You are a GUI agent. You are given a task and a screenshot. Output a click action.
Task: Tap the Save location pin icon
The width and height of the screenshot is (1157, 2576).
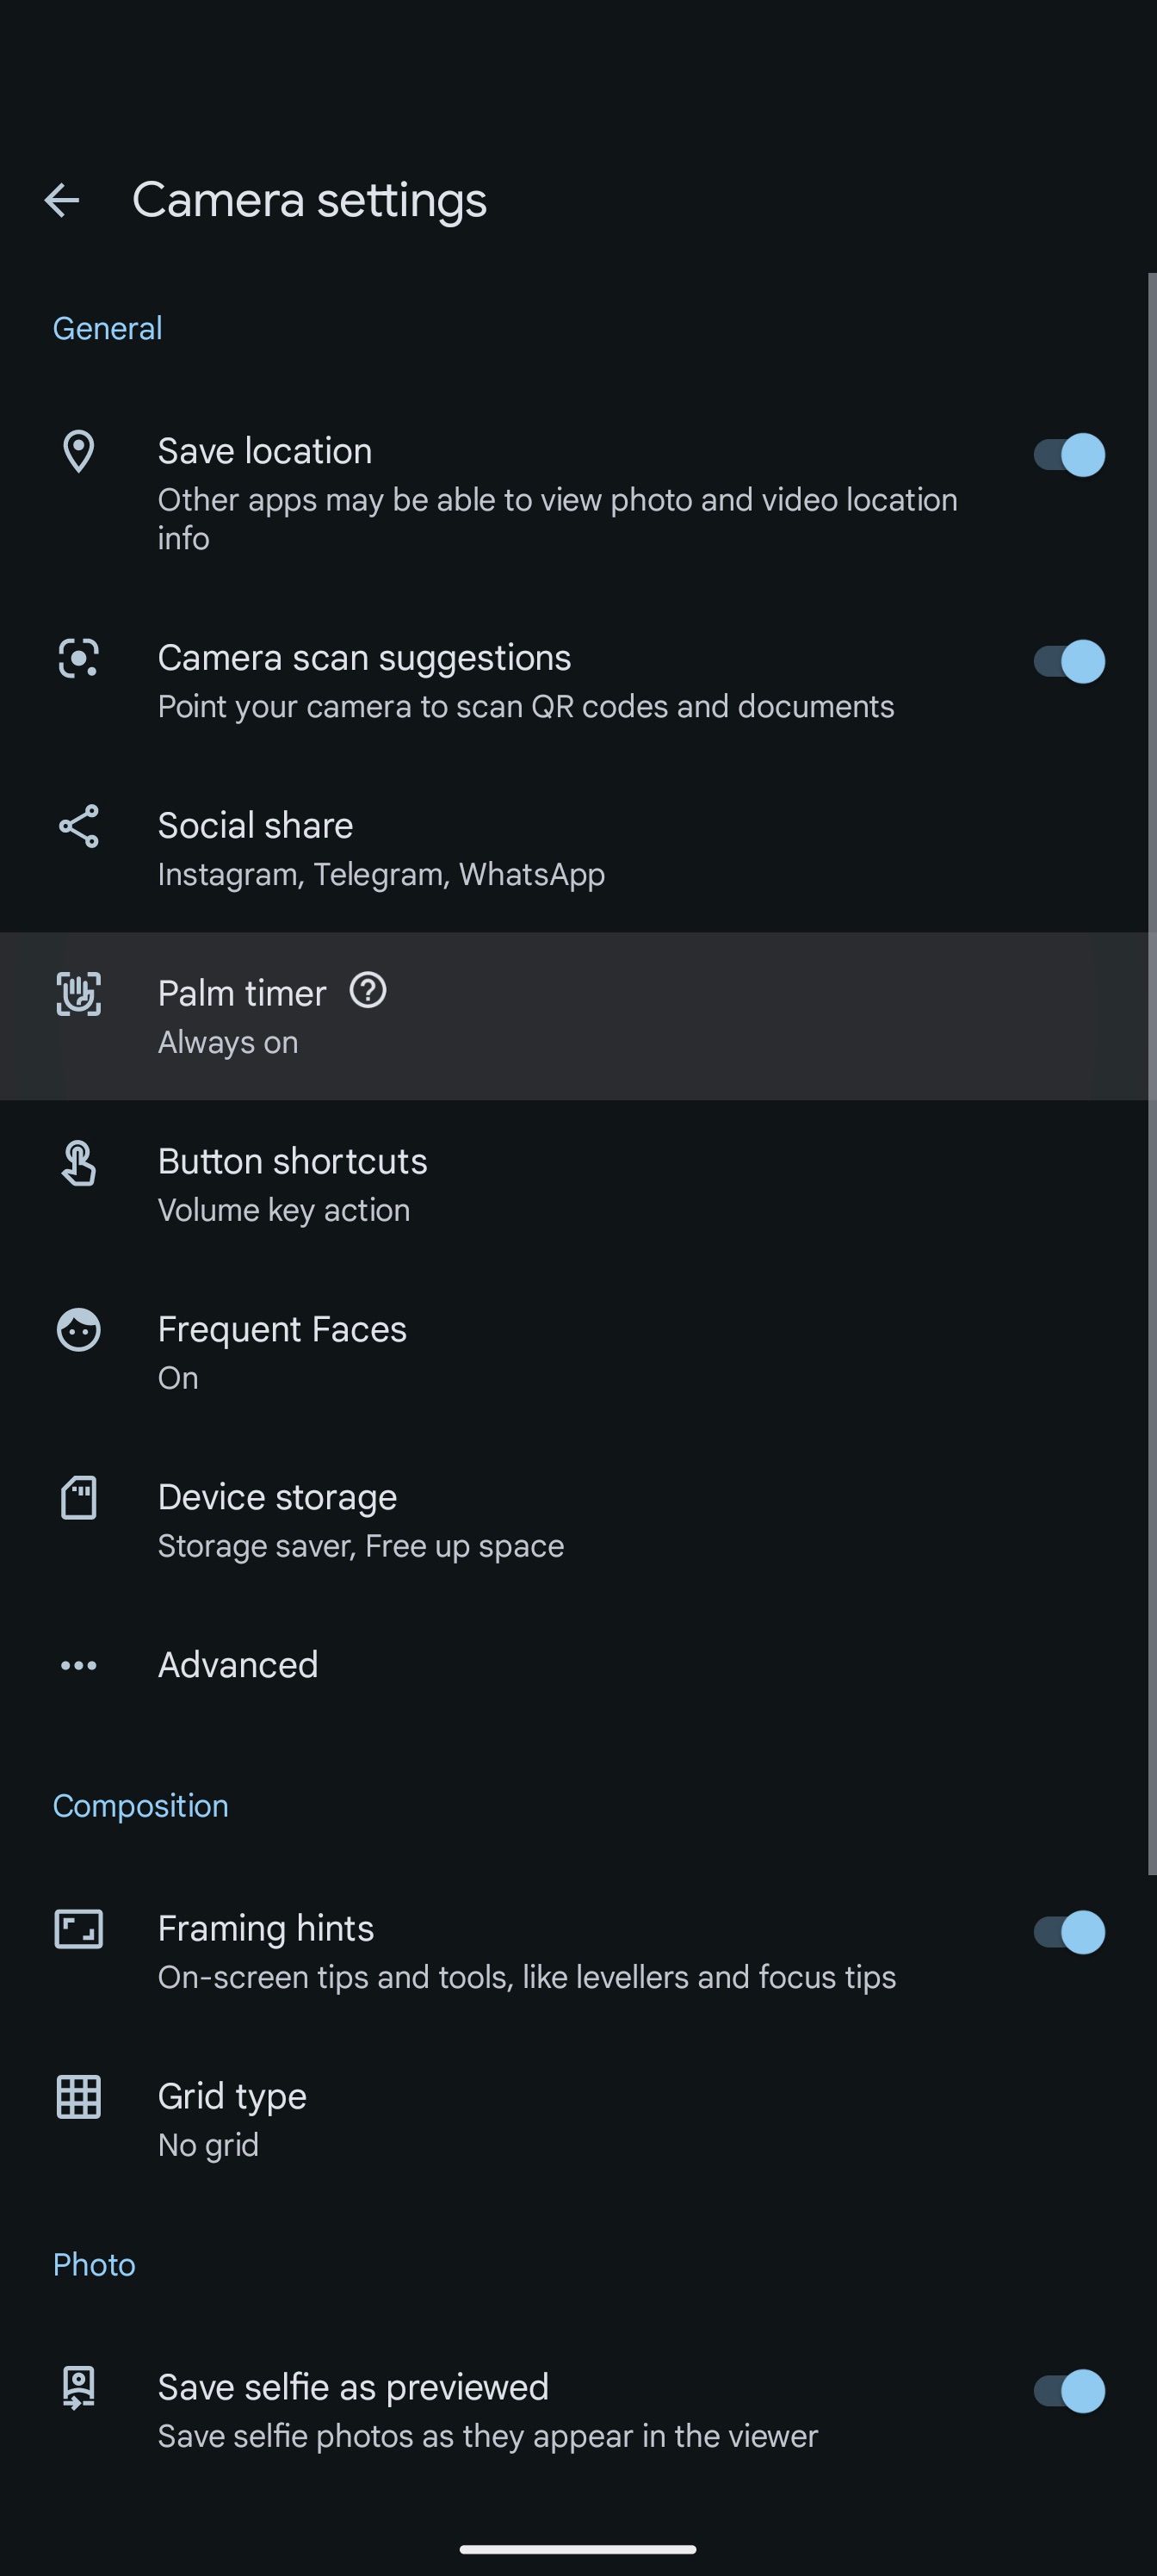(79, 452)
